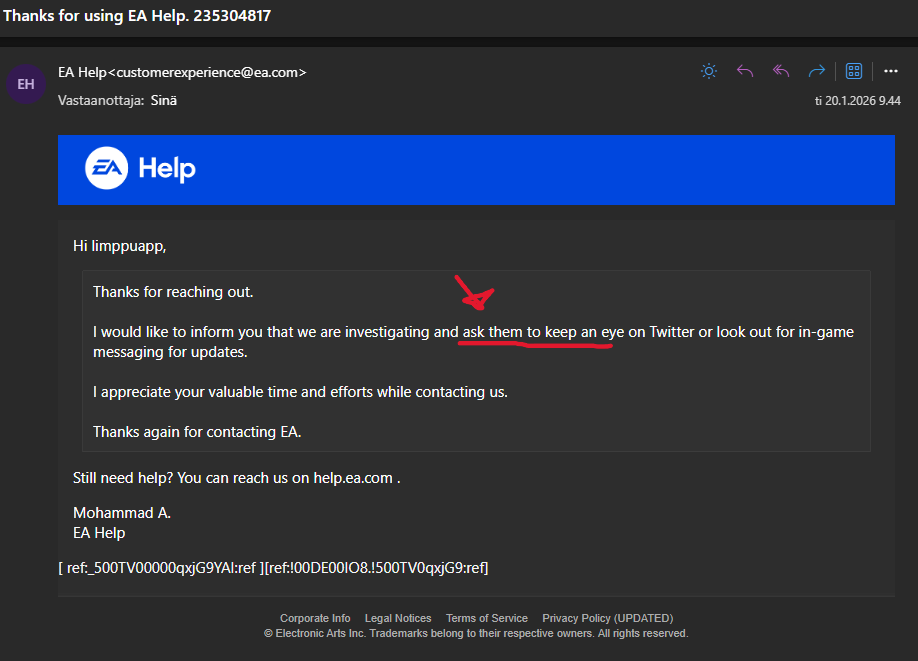Open the Apps grid icon
918x661 pixels.
(854, 71)
